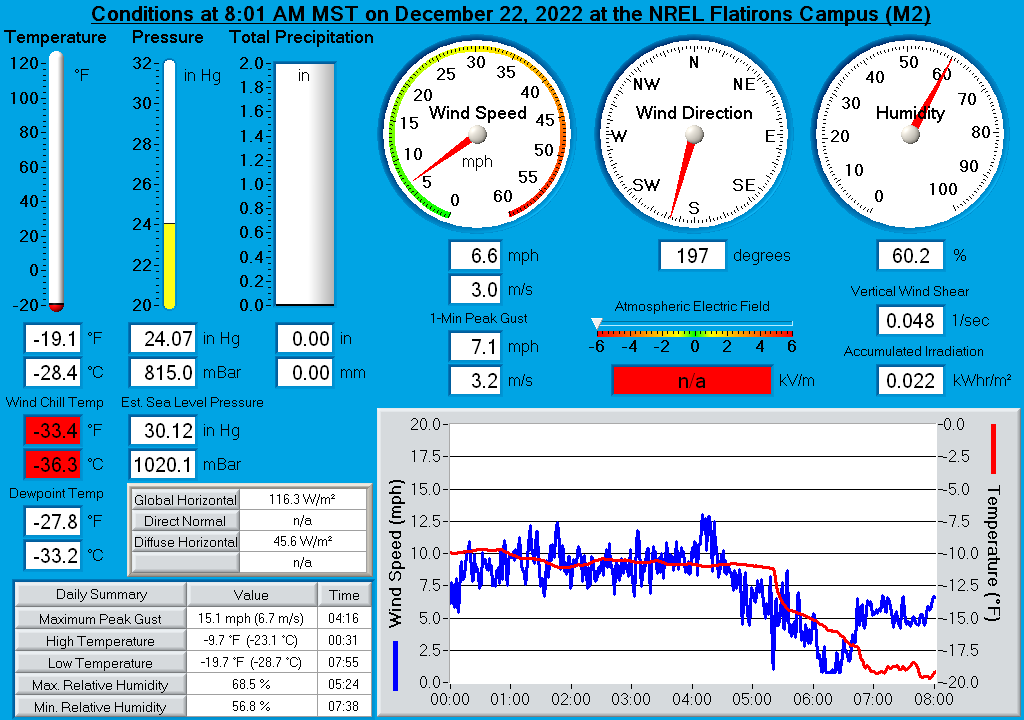Click the page title heading link
The image size is (1024, 720).
[511, 14]
